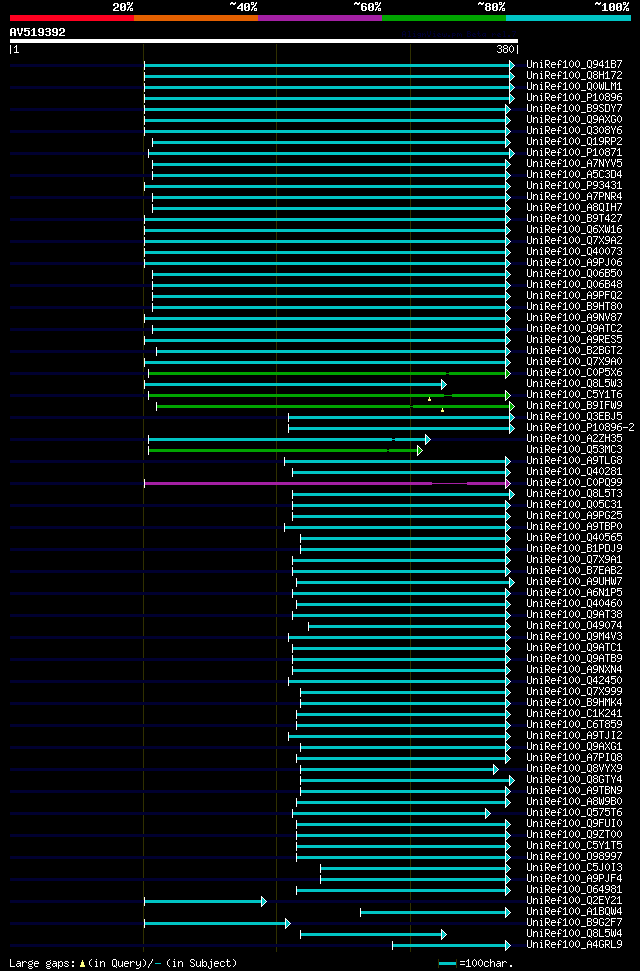Select the UniRef100_Q8GTY4 label
This screenshot has height=971, width=640.
(574, 780)
